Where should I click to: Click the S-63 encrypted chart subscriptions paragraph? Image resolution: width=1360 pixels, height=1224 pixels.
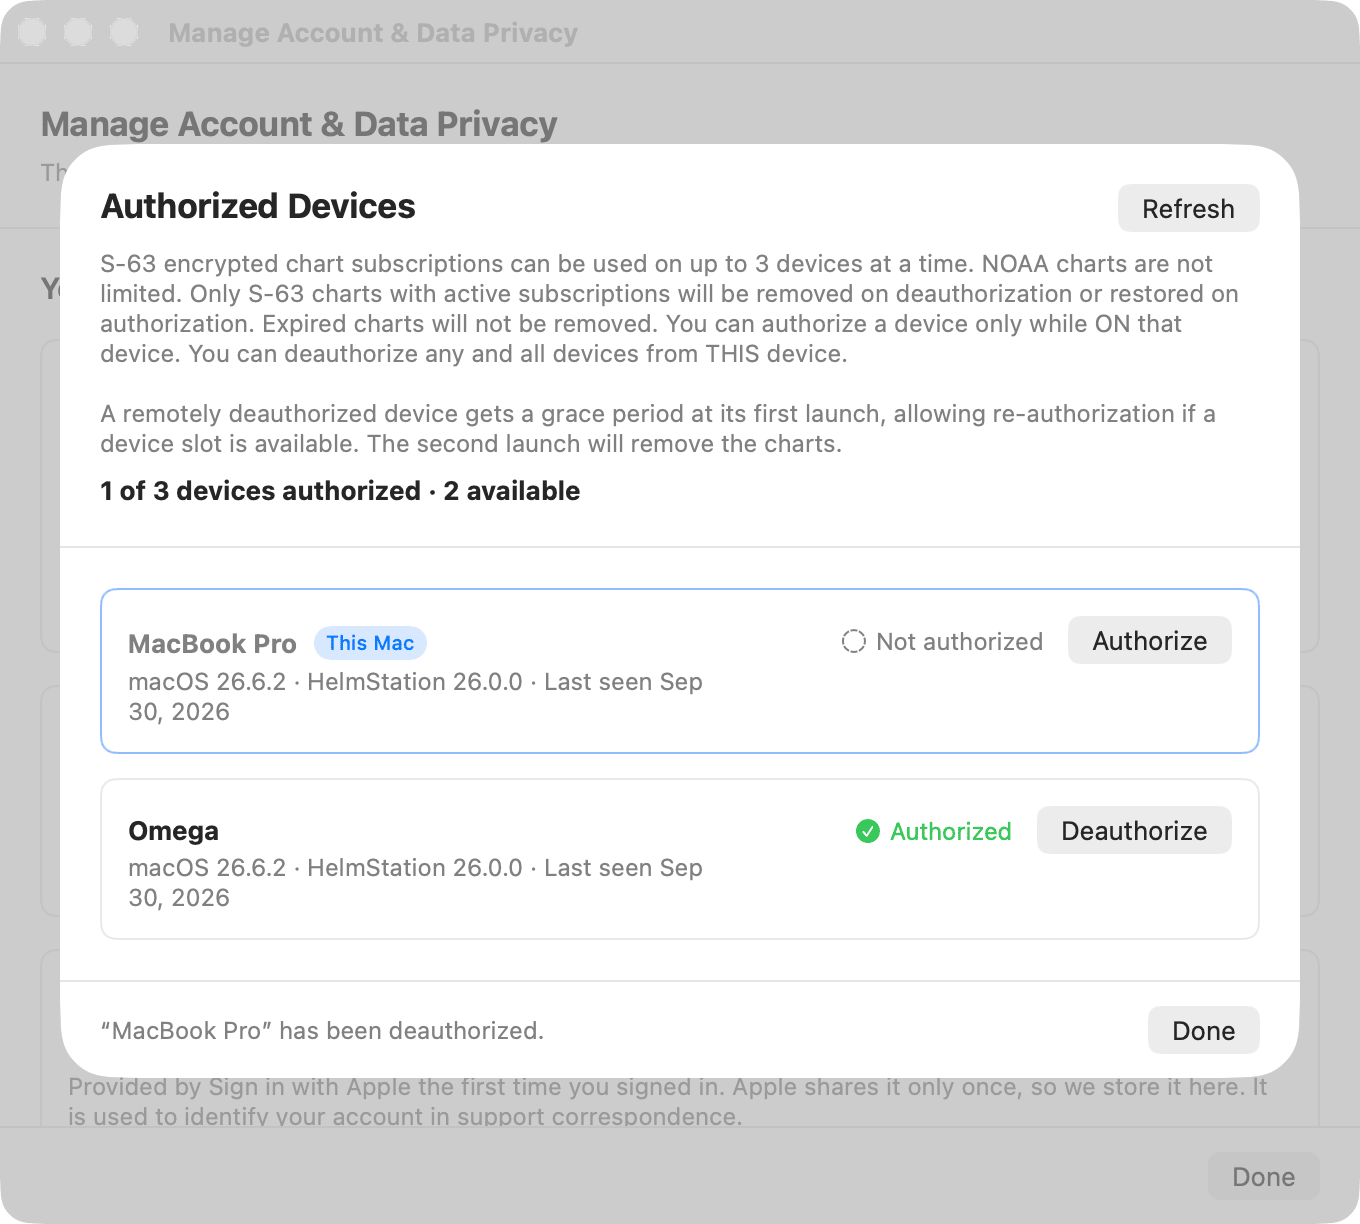click(x=669, y=308)
